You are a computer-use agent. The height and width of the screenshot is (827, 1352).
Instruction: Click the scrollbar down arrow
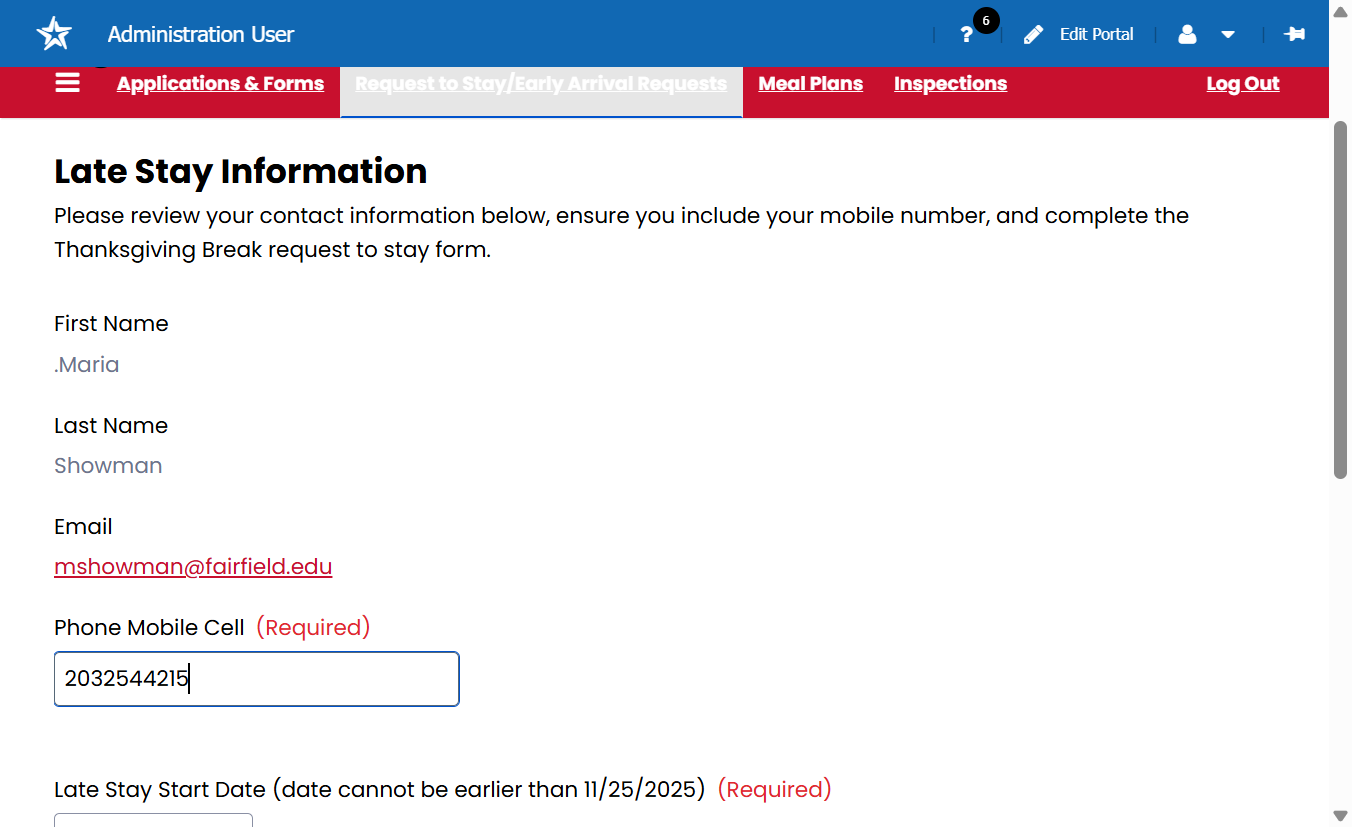coord(1341,816)
